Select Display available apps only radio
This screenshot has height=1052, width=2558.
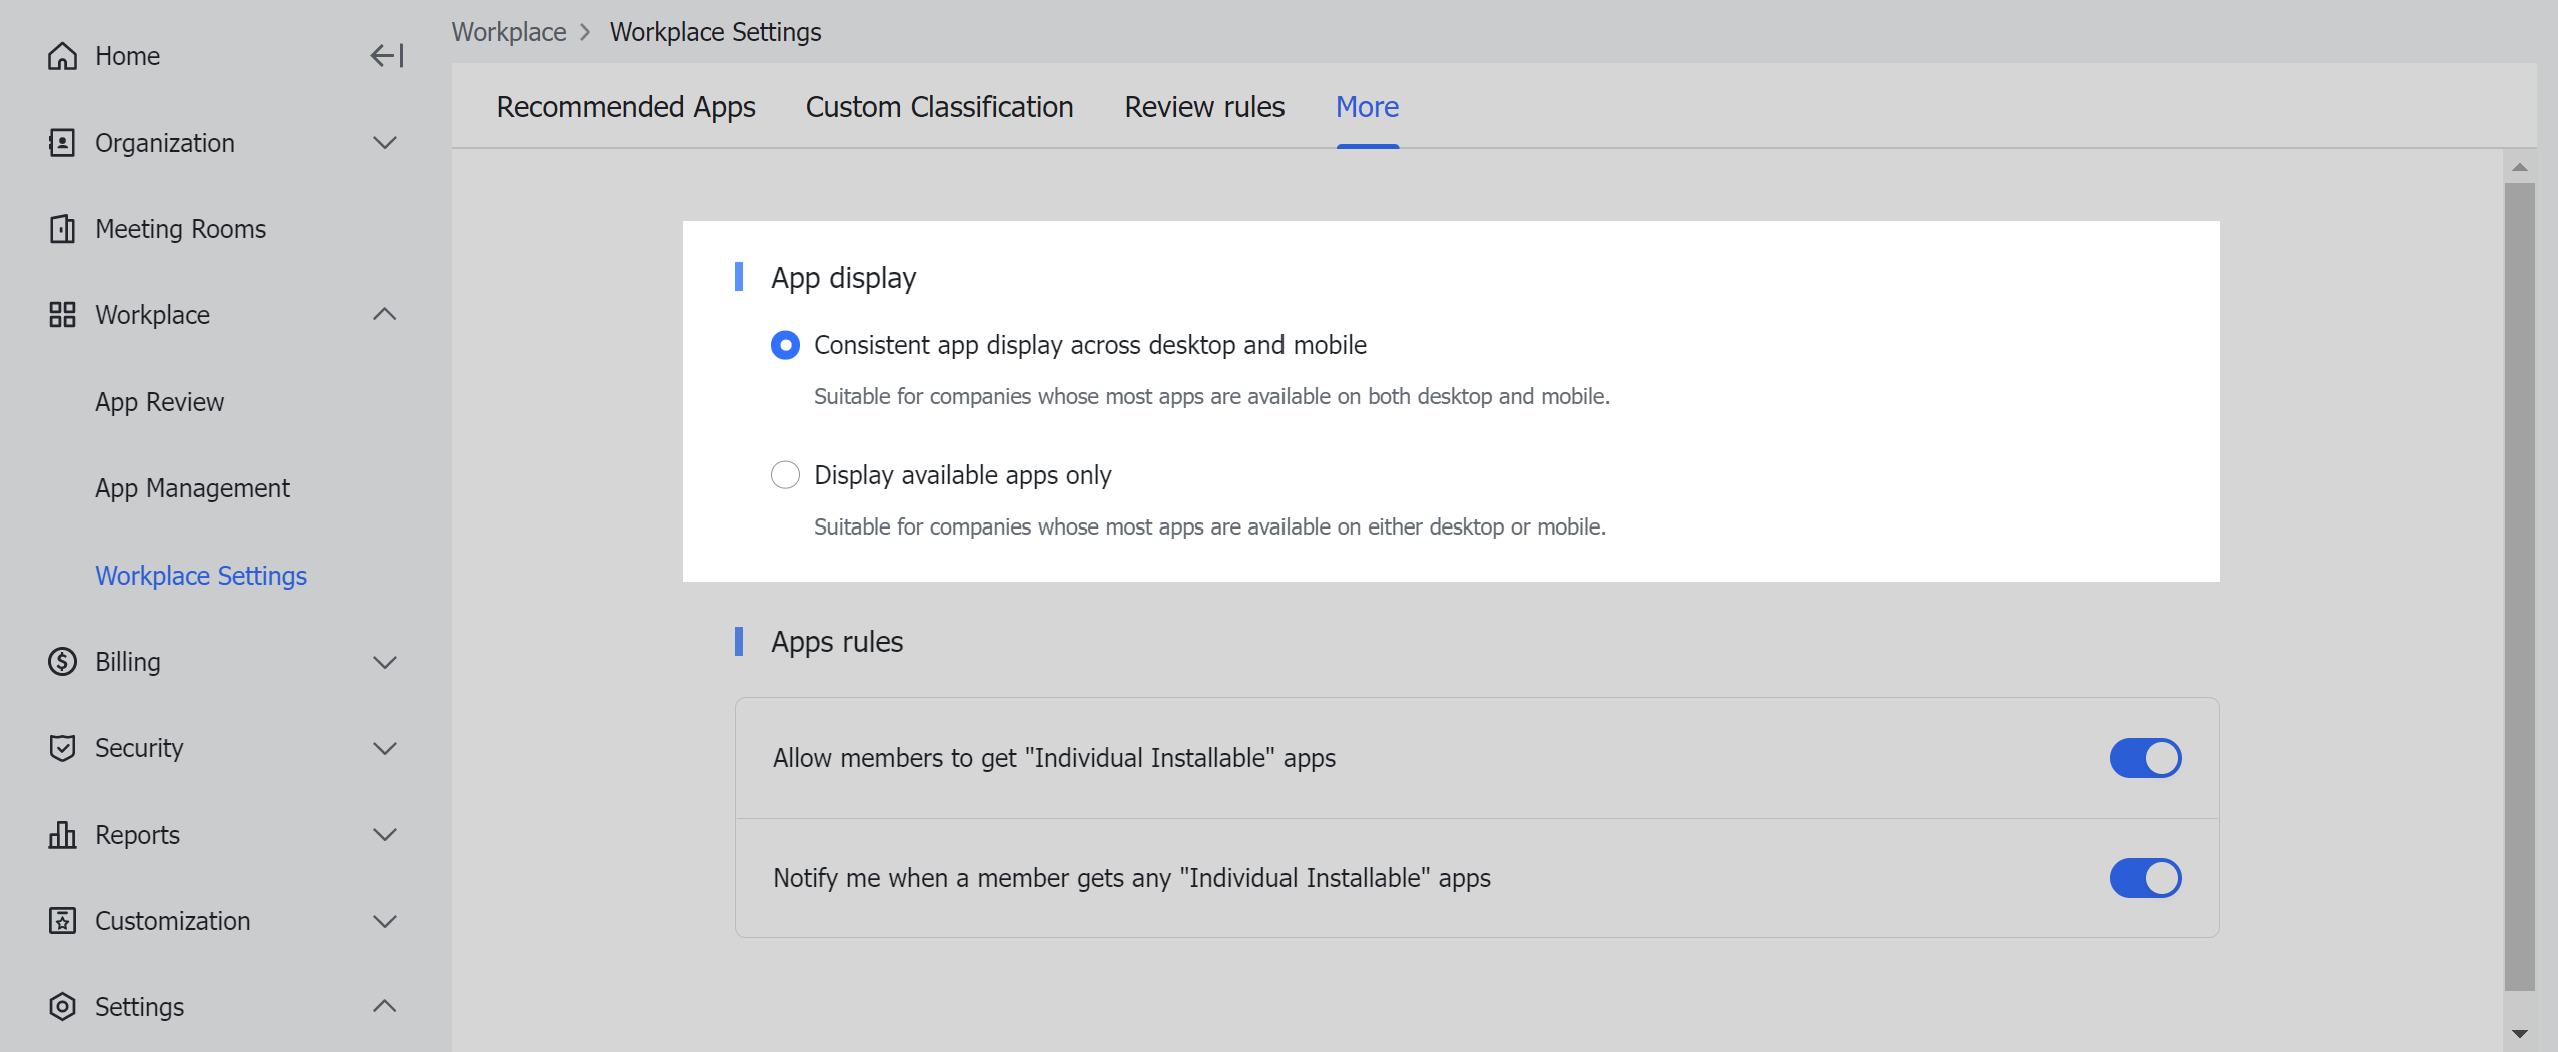(x=785, y=475)
